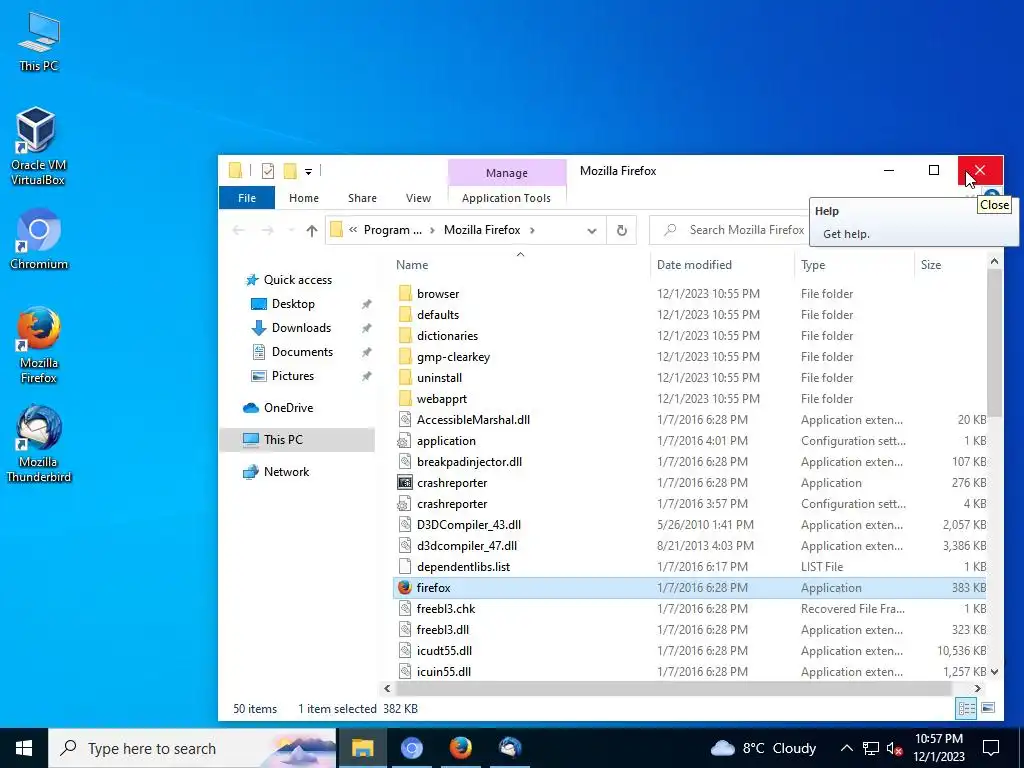
Task: Open the Application Tools tab
Action: (506, 198)
